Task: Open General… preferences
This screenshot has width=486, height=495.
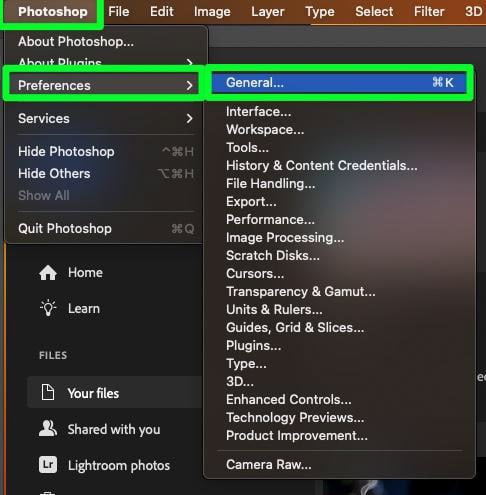Action: point(339,82)
